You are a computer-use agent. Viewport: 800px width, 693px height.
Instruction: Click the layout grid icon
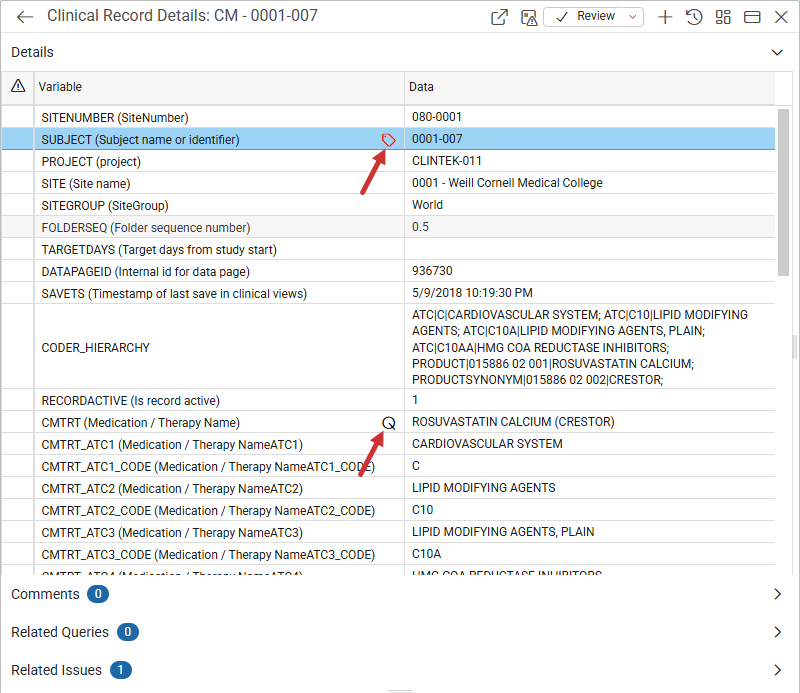click(723, 17)
